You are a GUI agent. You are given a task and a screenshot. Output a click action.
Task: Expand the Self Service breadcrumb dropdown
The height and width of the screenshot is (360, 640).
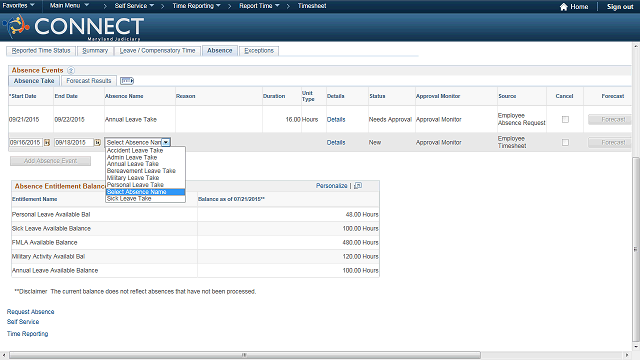pyautogui.click(x=134, y=6)
